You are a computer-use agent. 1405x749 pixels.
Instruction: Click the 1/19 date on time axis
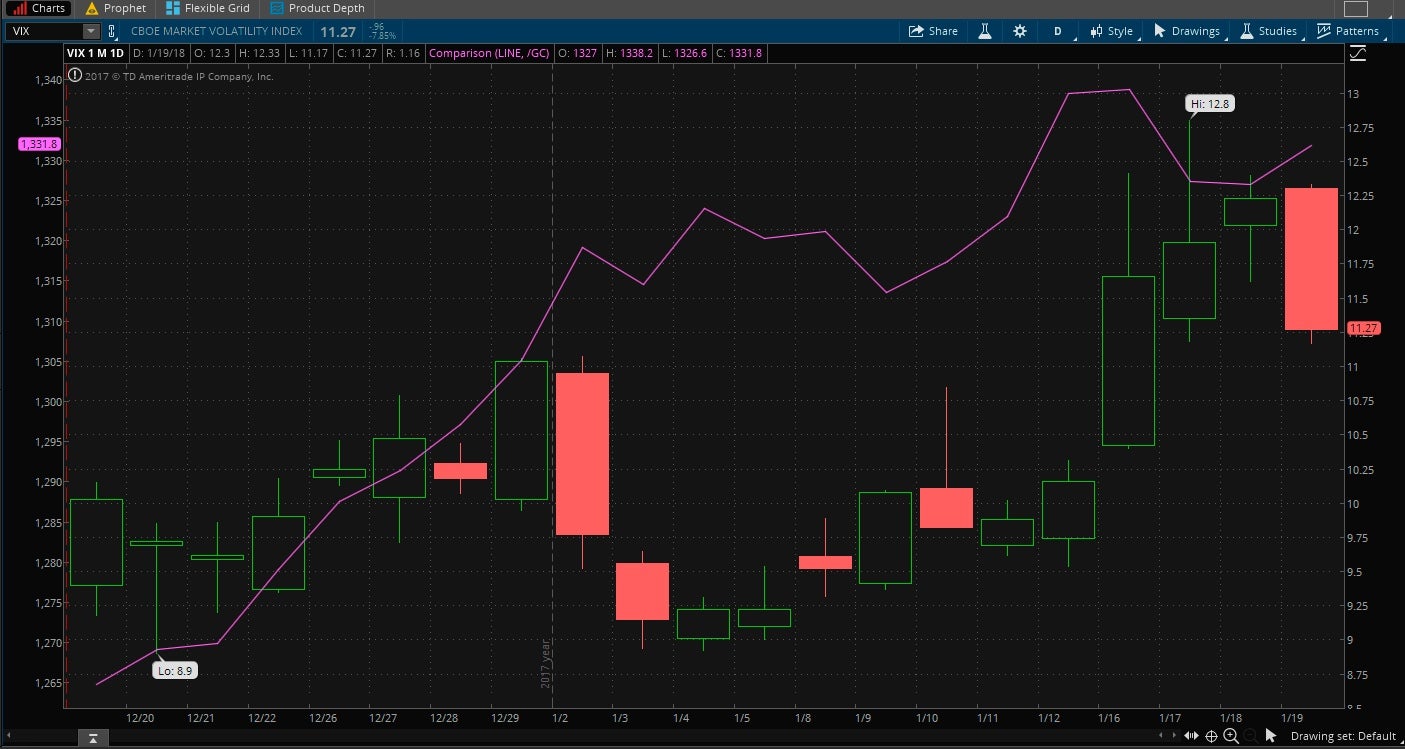coord(1292,718)
